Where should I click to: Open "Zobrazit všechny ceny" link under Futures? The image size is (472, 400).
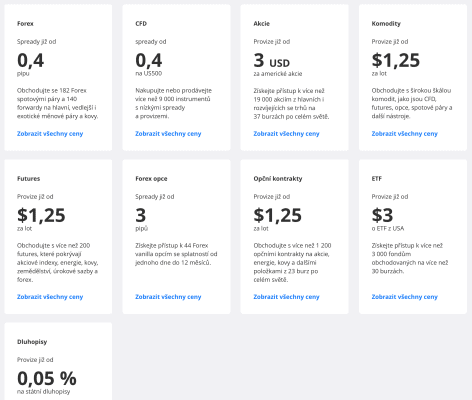point(50,297)
